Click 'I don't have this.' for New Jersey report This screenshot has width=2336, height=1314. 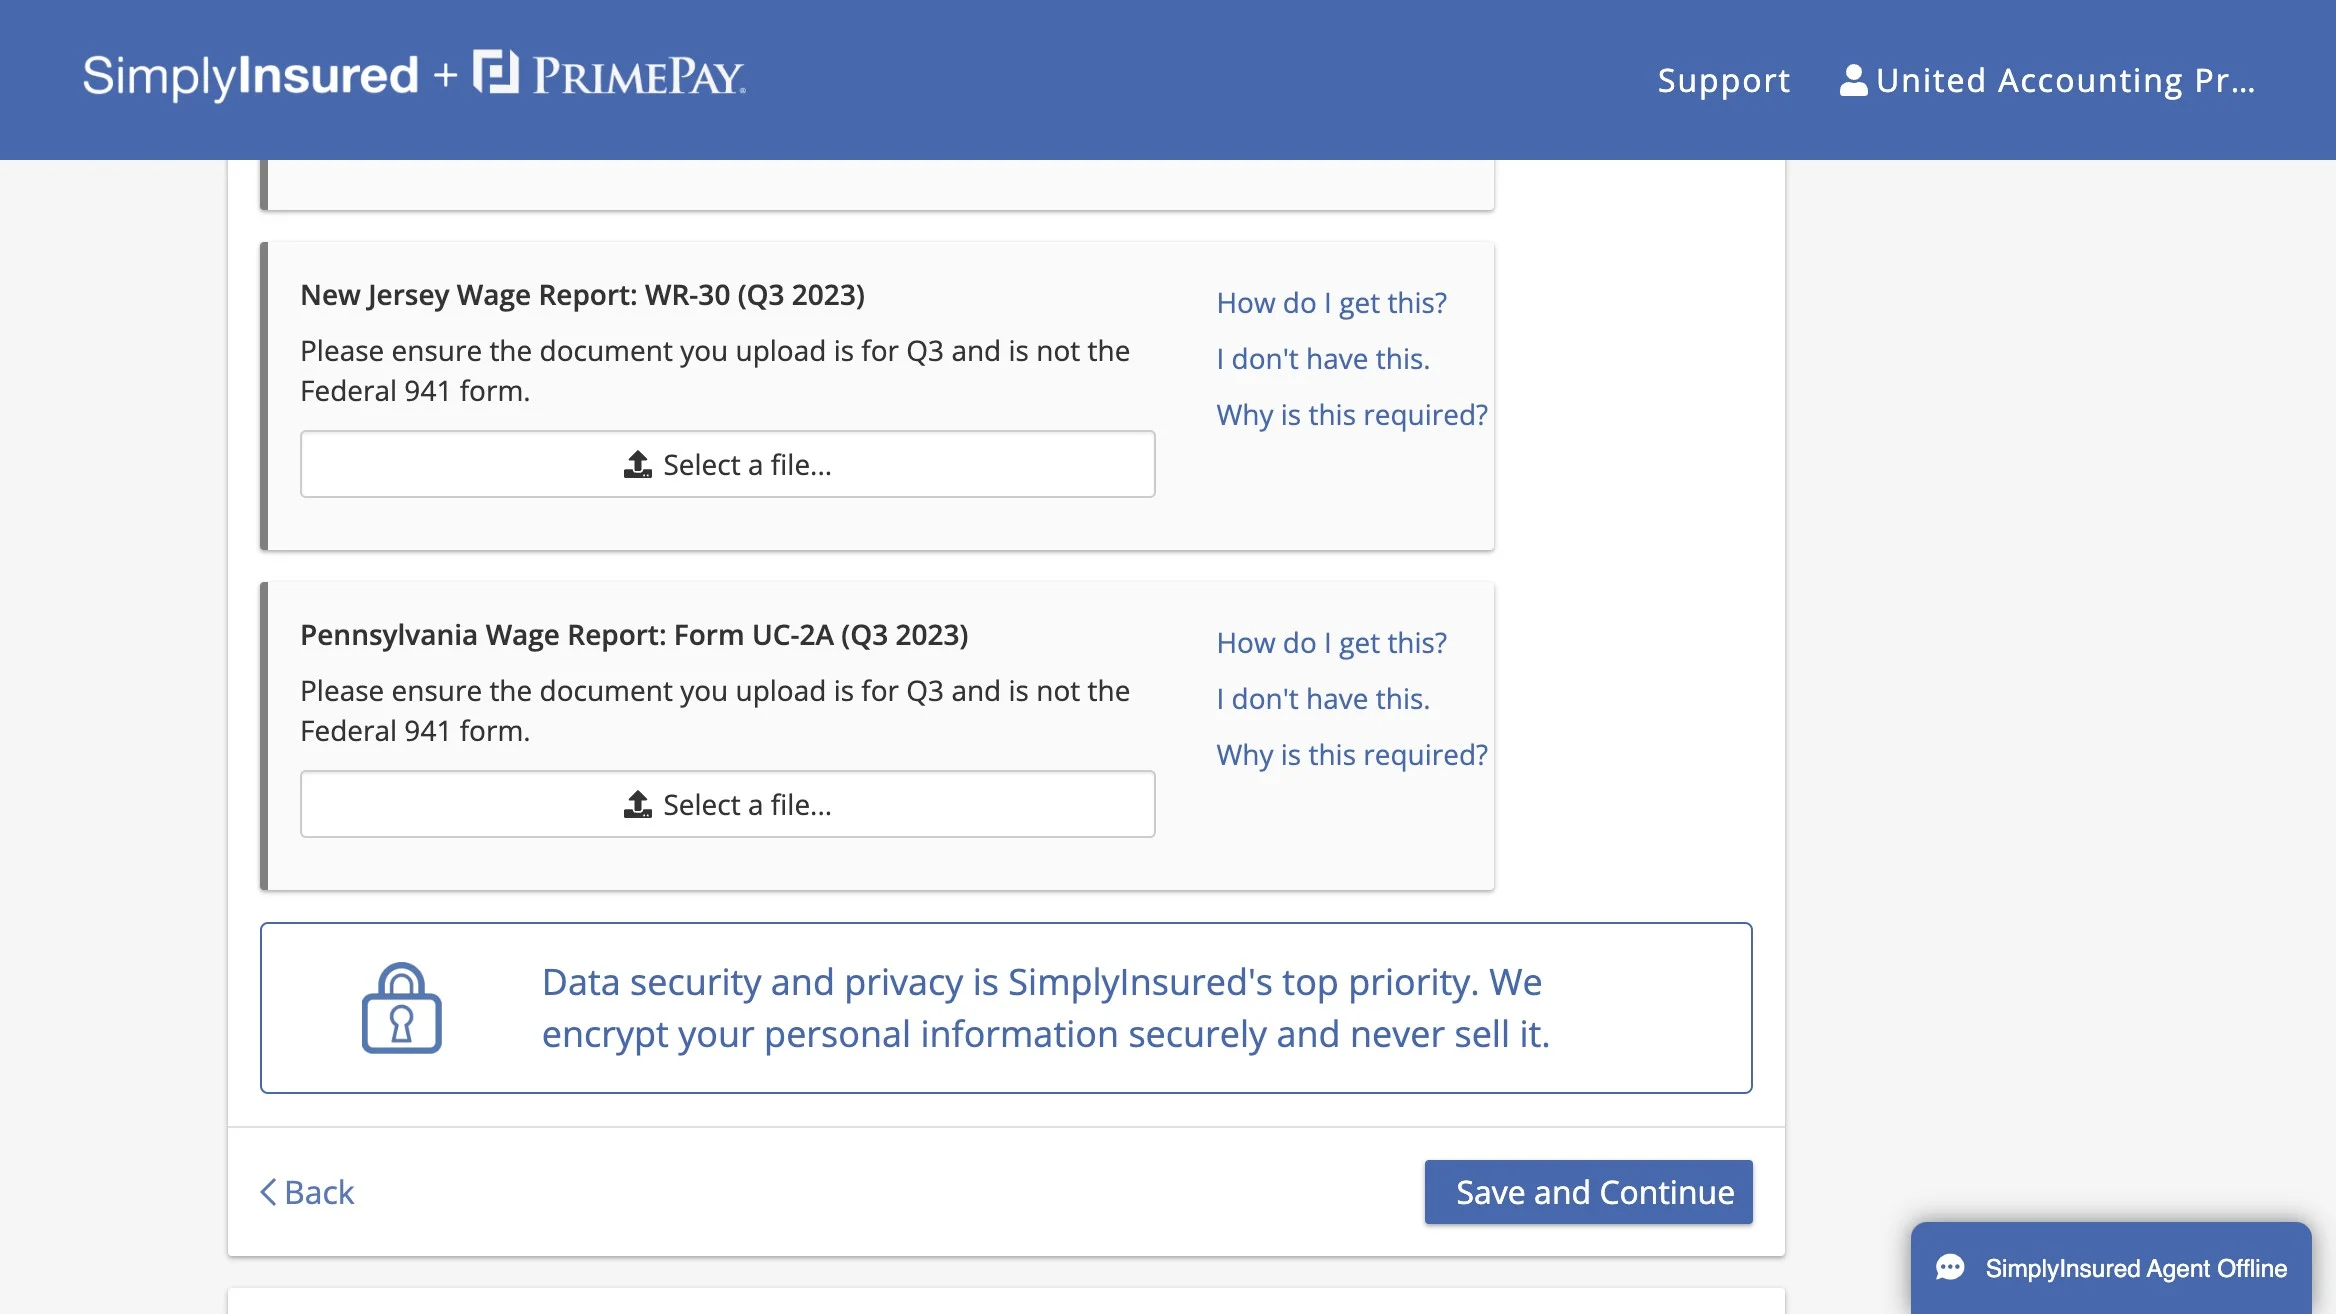coord(1323,358)
